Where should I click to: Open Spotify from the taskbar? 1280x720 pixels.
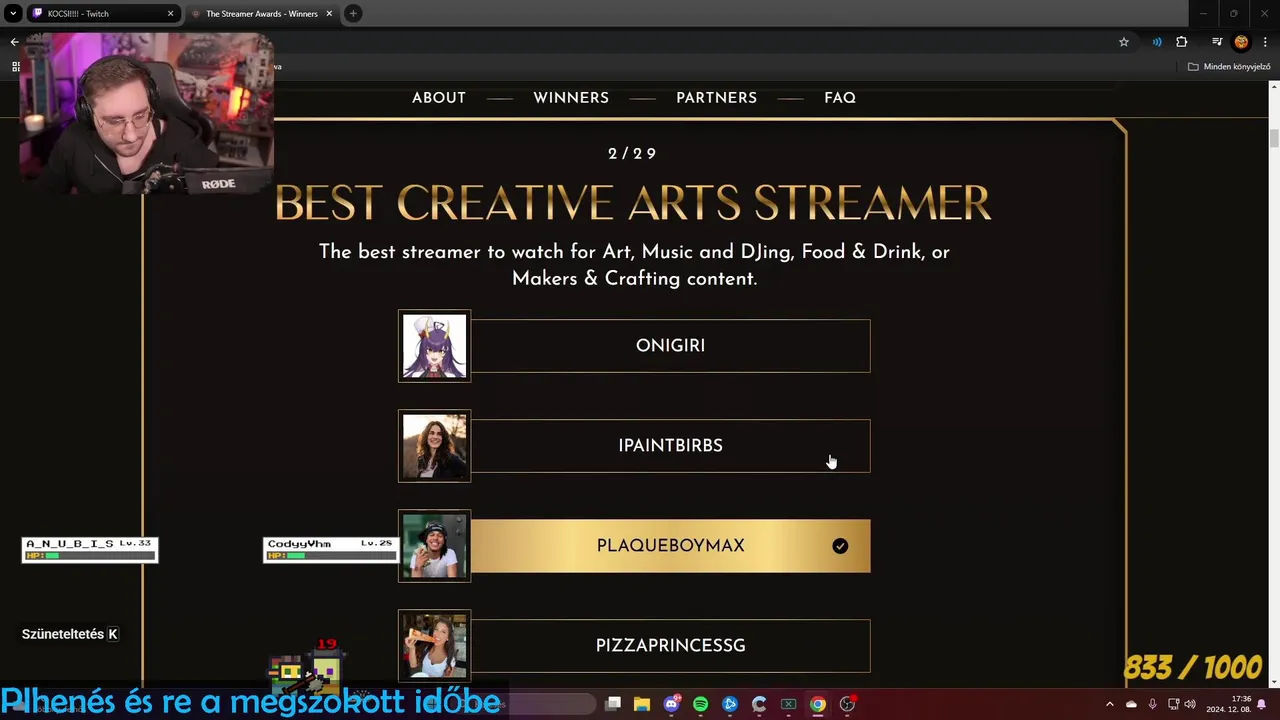pyautogui.click(x=700, y=704)
